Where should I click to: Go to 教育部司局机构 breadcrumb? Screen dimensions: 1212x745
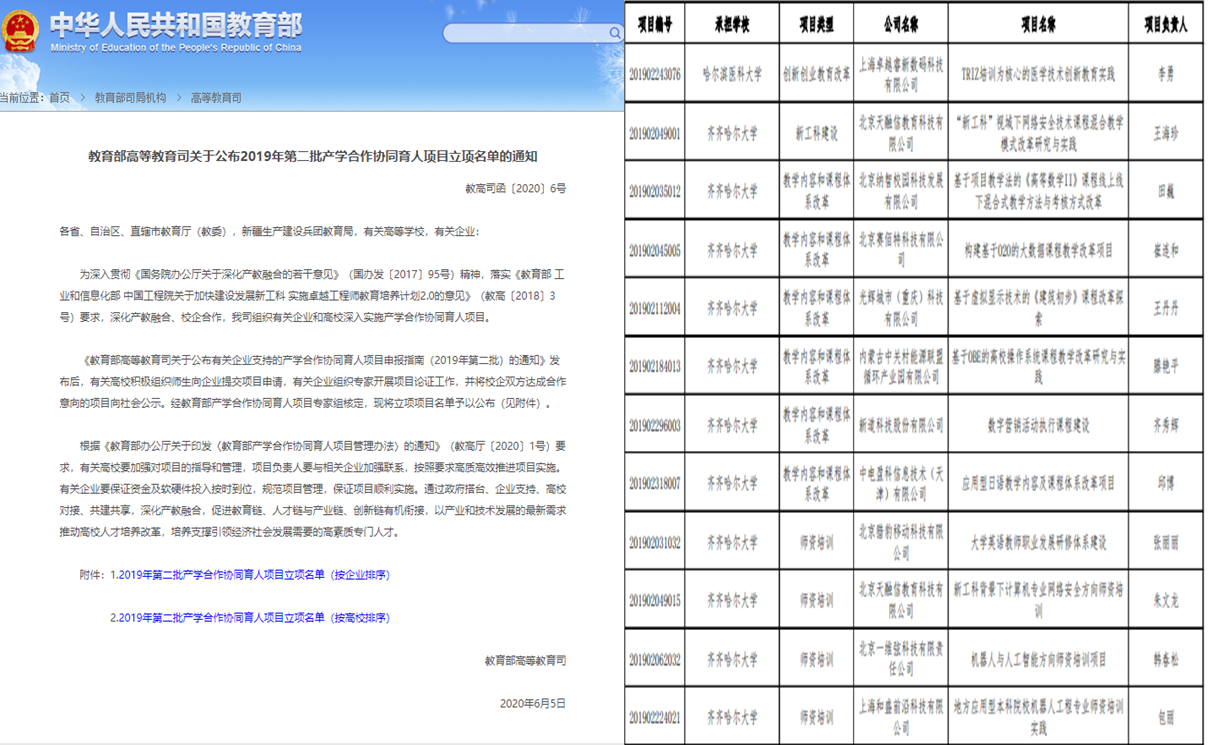click(x=130, y=98)
